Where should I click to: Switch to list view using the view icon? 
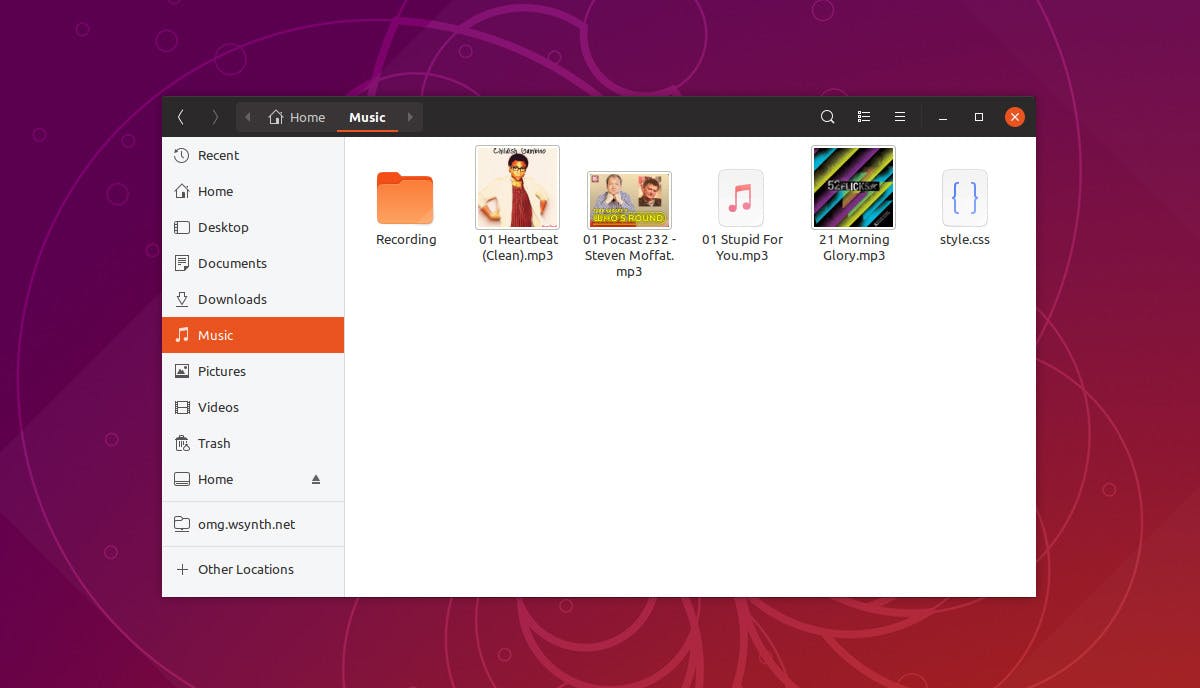(x=863, y=117)
